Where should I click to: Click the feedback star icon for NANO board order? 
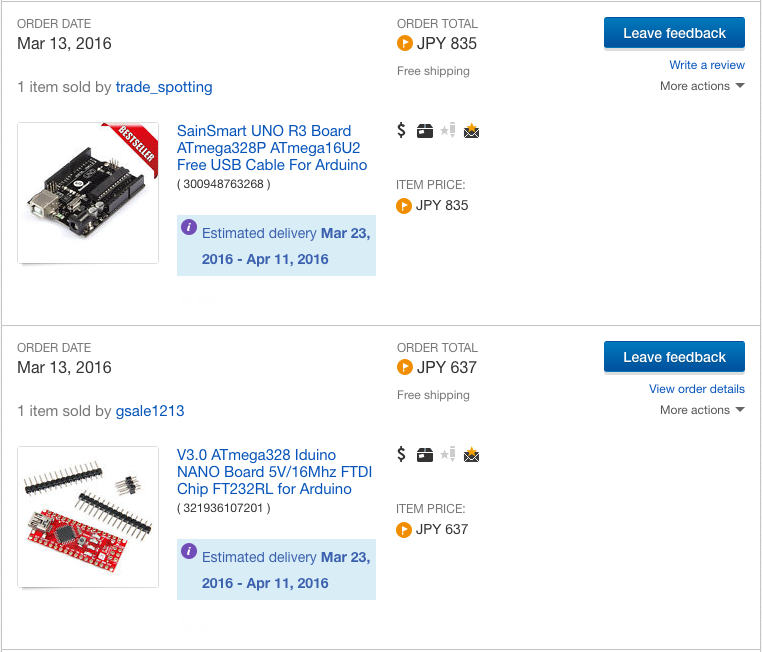447,454
